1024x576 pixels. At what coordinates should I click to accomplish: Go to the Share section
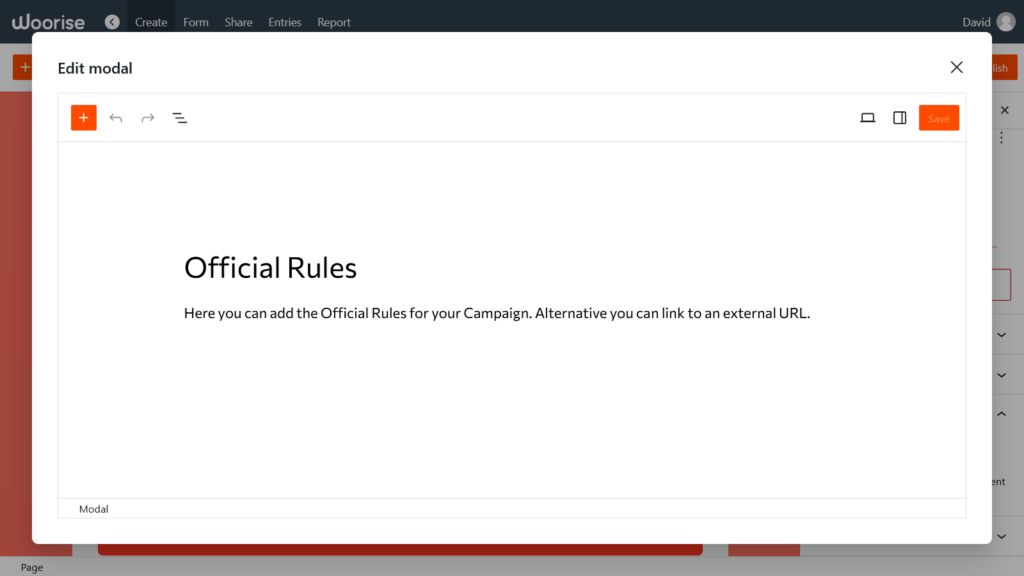tap(238, 21)
